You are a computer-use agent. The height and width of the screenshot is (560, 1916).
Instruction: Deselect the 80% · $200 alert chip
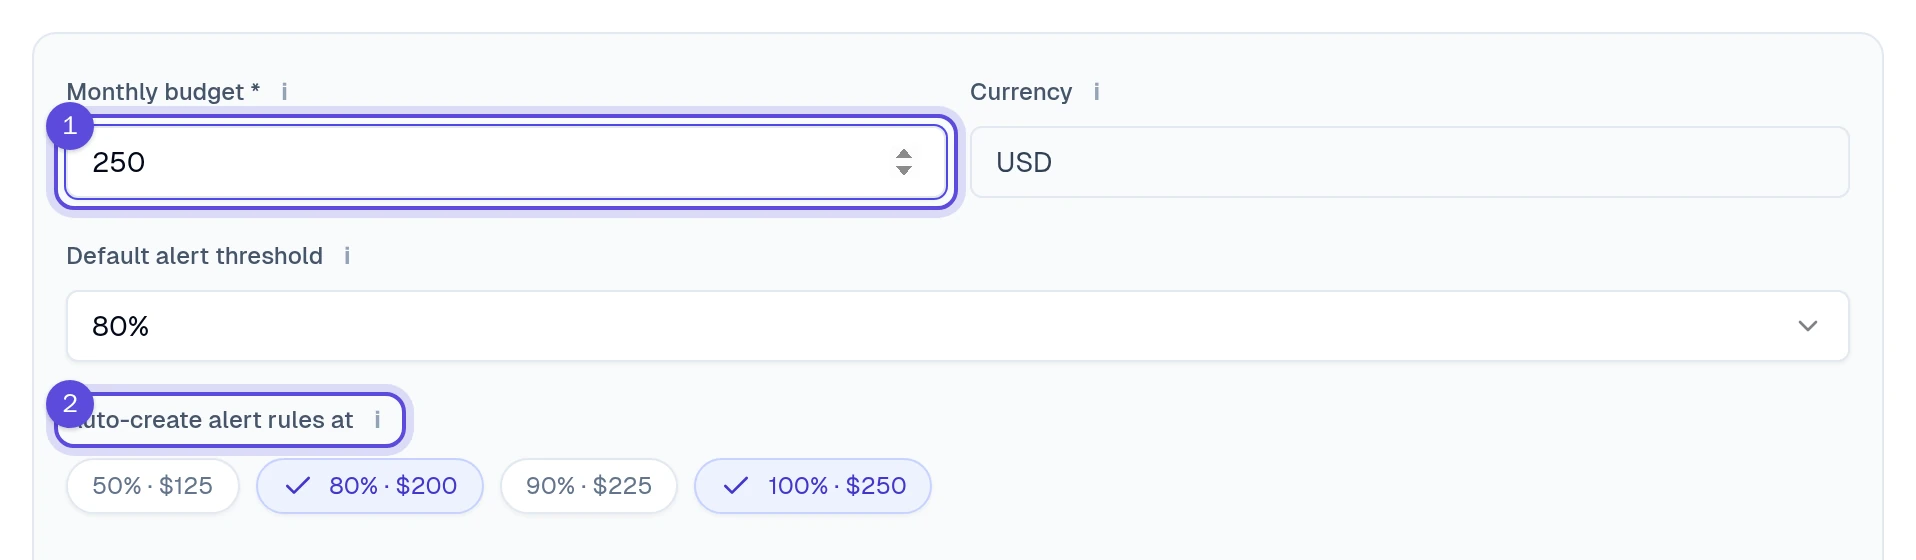(370, 486)
